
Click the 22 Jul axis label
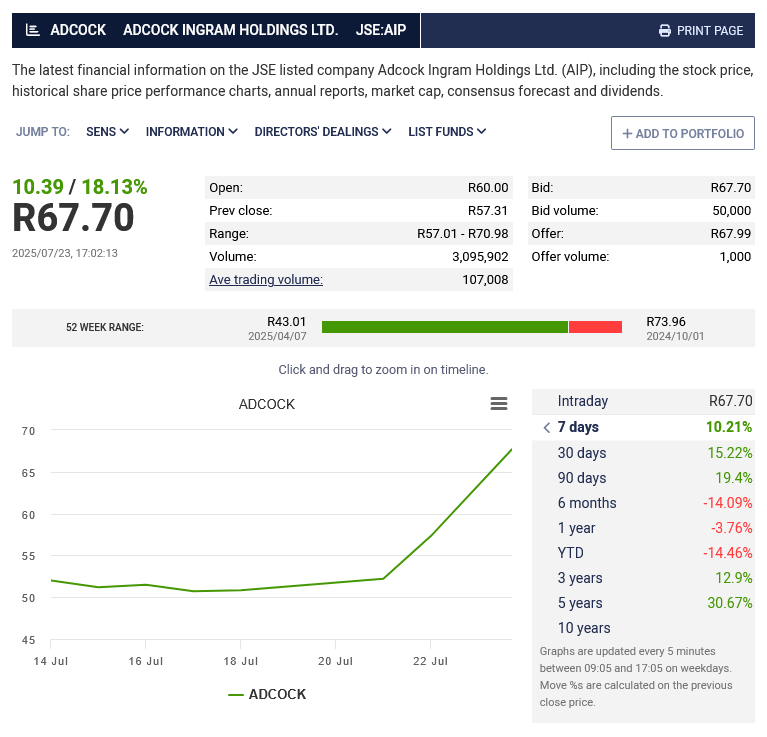pyautogui.click(x=430, y=661)
